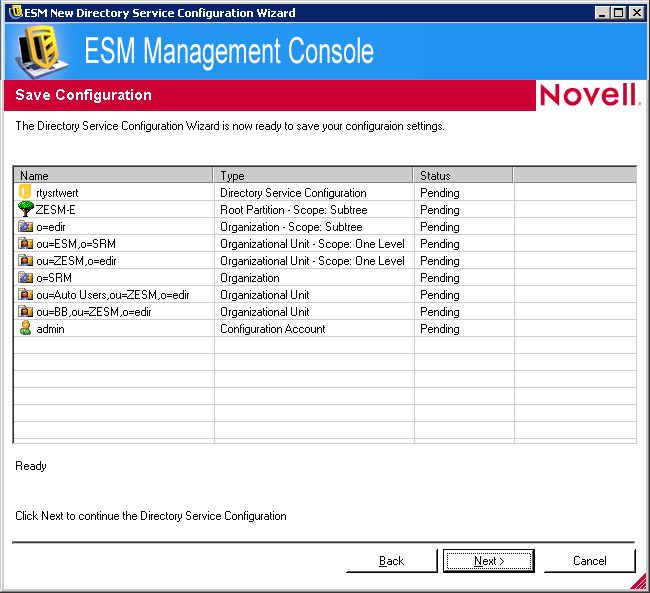Viewport: 650px width, 593px height.
Task: Sort by the Type column header
Action: coord(313,175)
